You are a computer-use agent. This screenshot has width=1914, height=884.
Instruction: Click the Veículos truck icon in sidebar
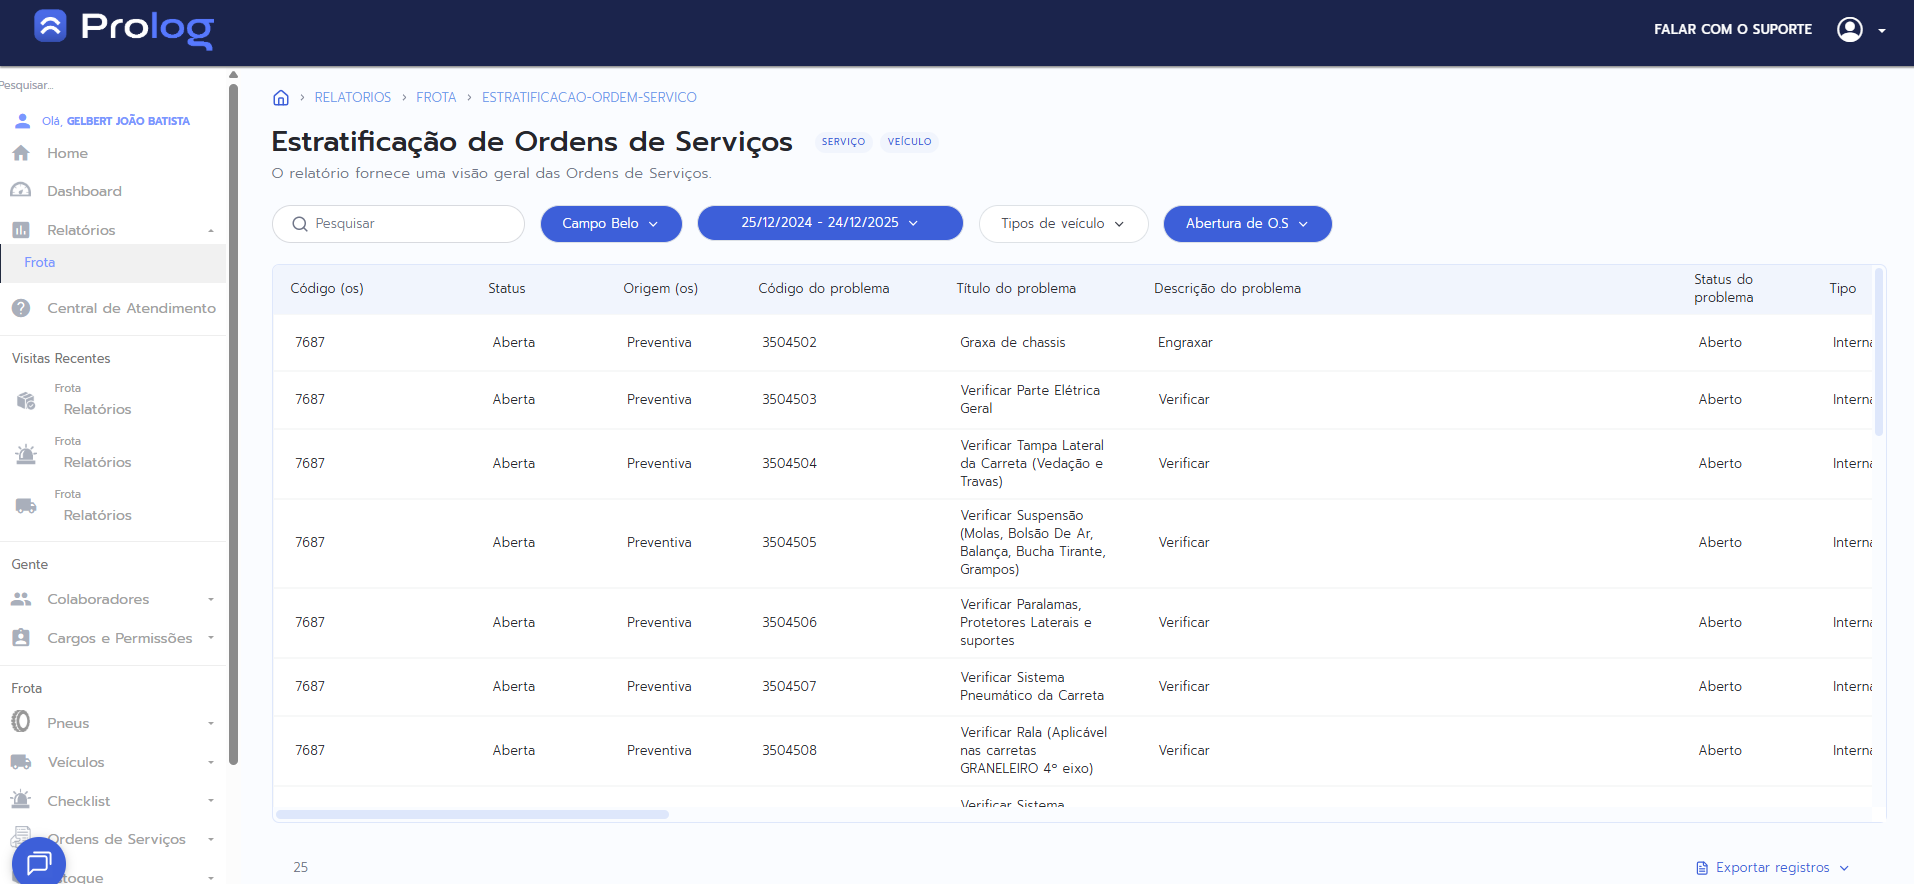coord(21,762)
